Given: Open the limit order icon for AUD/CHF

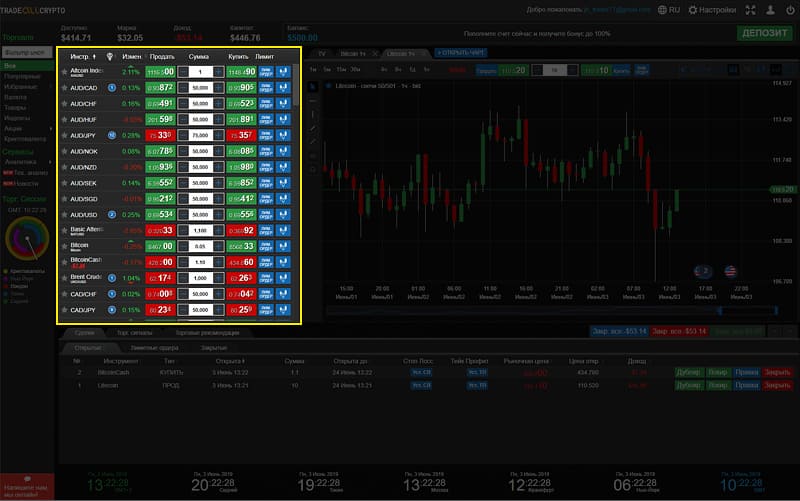Looking at the screenshot, I should [x=266, y=104].
